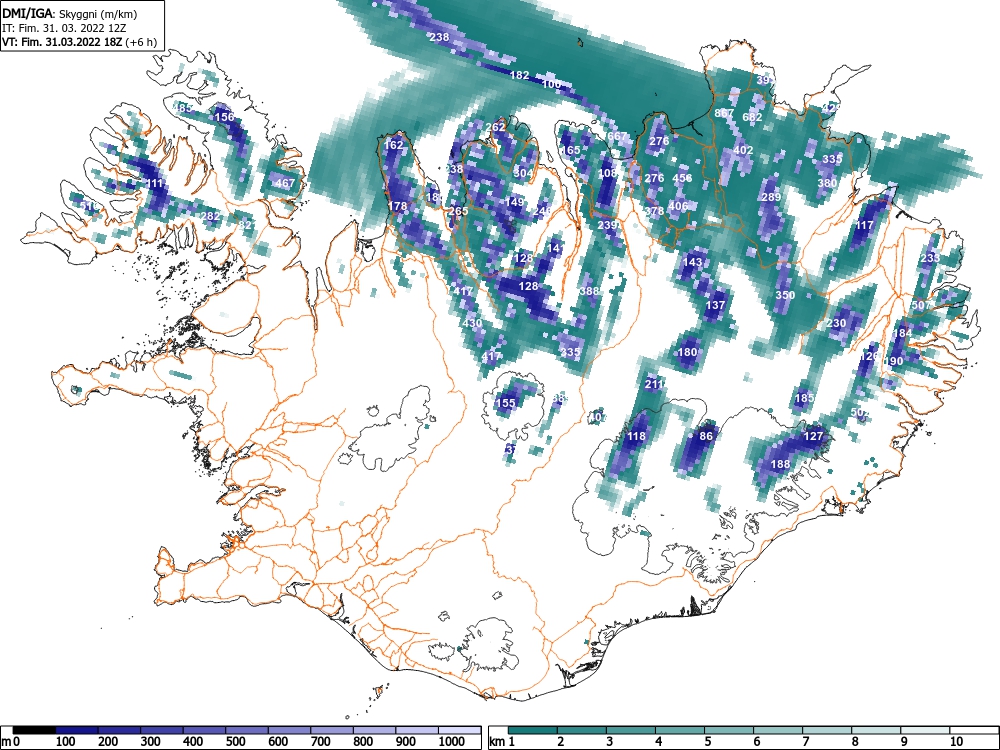Click the map value 111
This screenshot has width=1000, height=750.
(156, 184)
